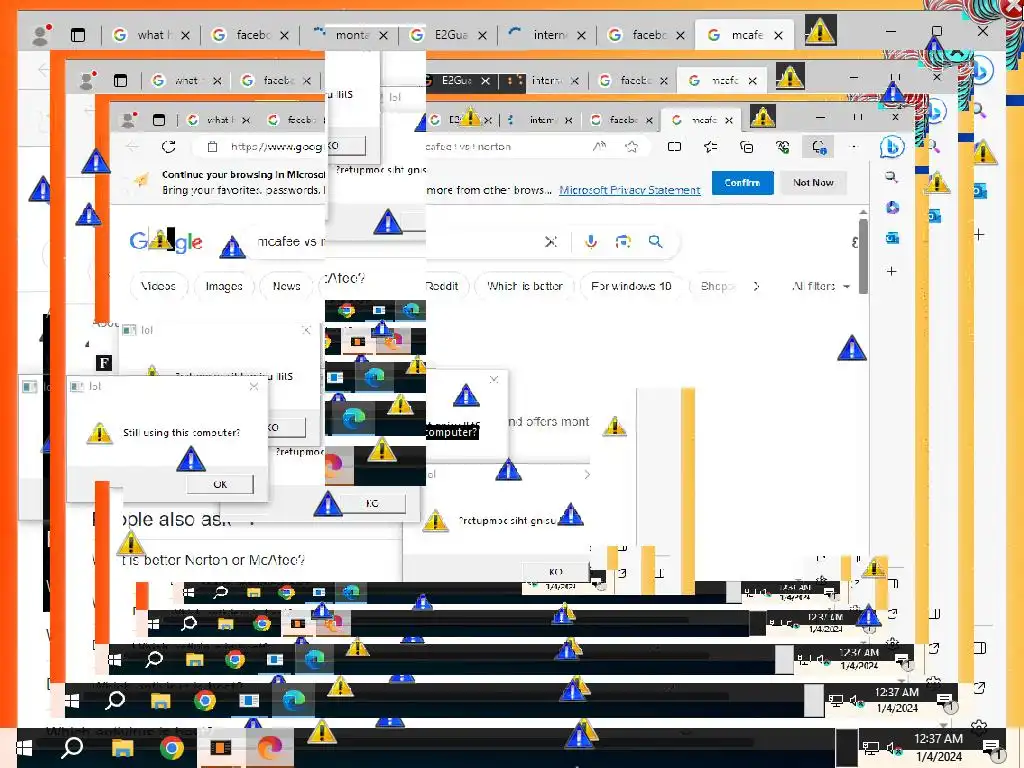Select 'what h' tab in outermost window

pos(151,35)
